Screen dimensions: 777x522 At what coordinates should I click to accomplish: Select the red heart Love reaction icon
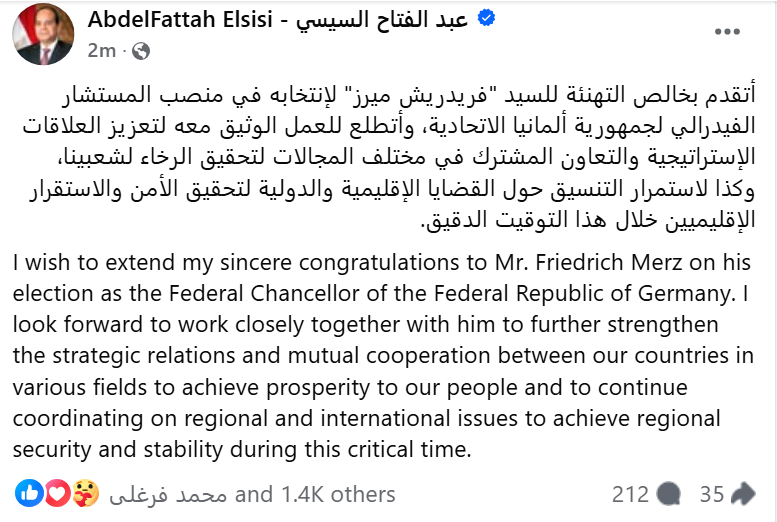[57, 493]
